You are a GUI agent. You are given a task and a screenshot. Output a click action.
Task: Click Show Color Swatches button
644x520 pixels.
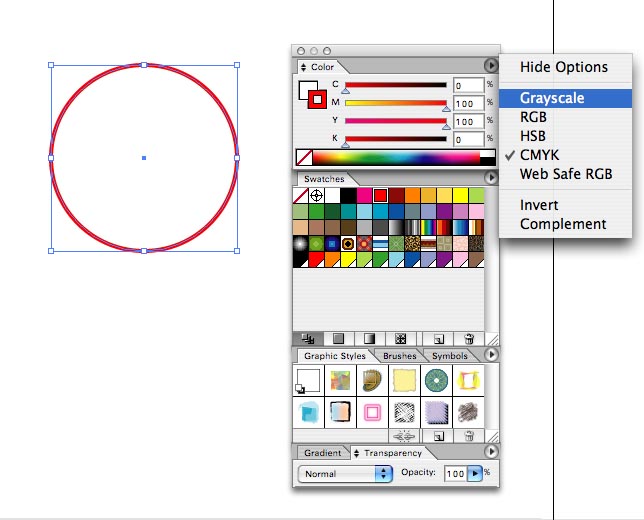(x=338, y=339)
